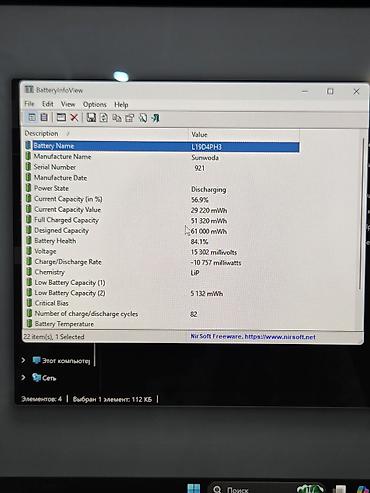Click the Find toolbar icon
The image size is (370, 493).
pyautogui.click(x=143, y=118)
